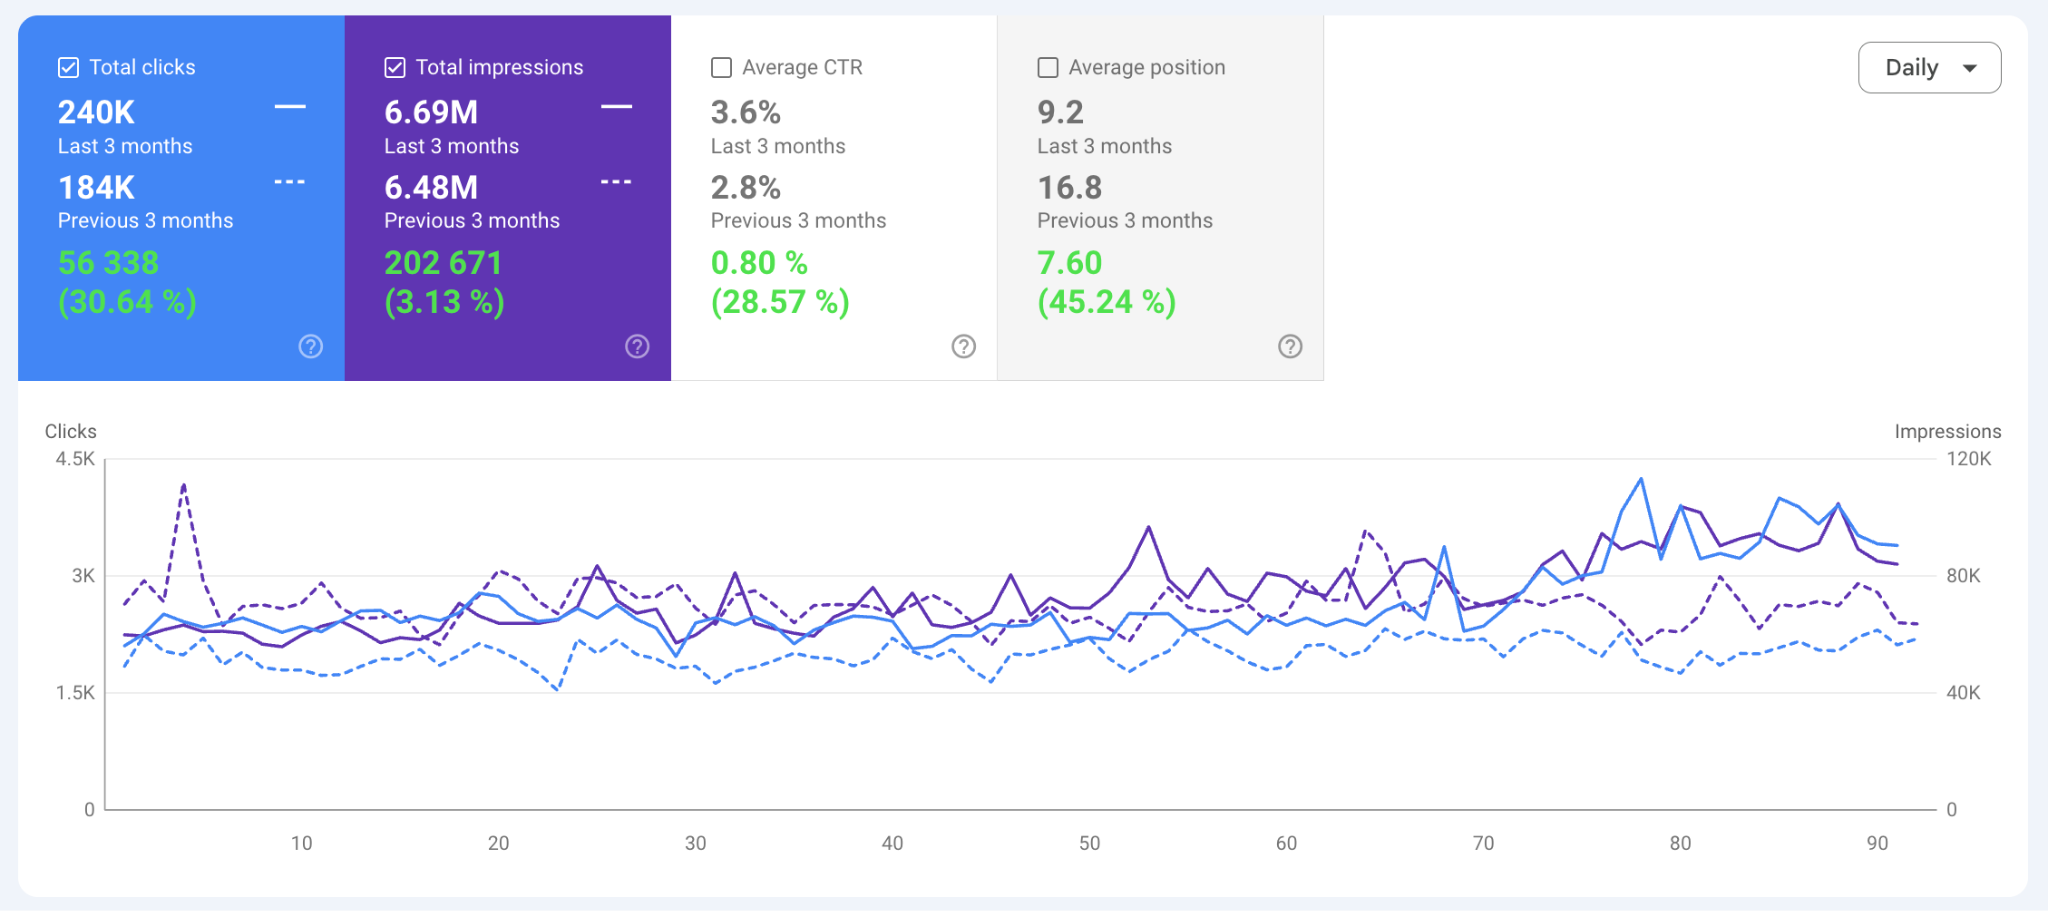
Task: Uncheck the Total impressions checkbox
Action: [x=394, y=67]
